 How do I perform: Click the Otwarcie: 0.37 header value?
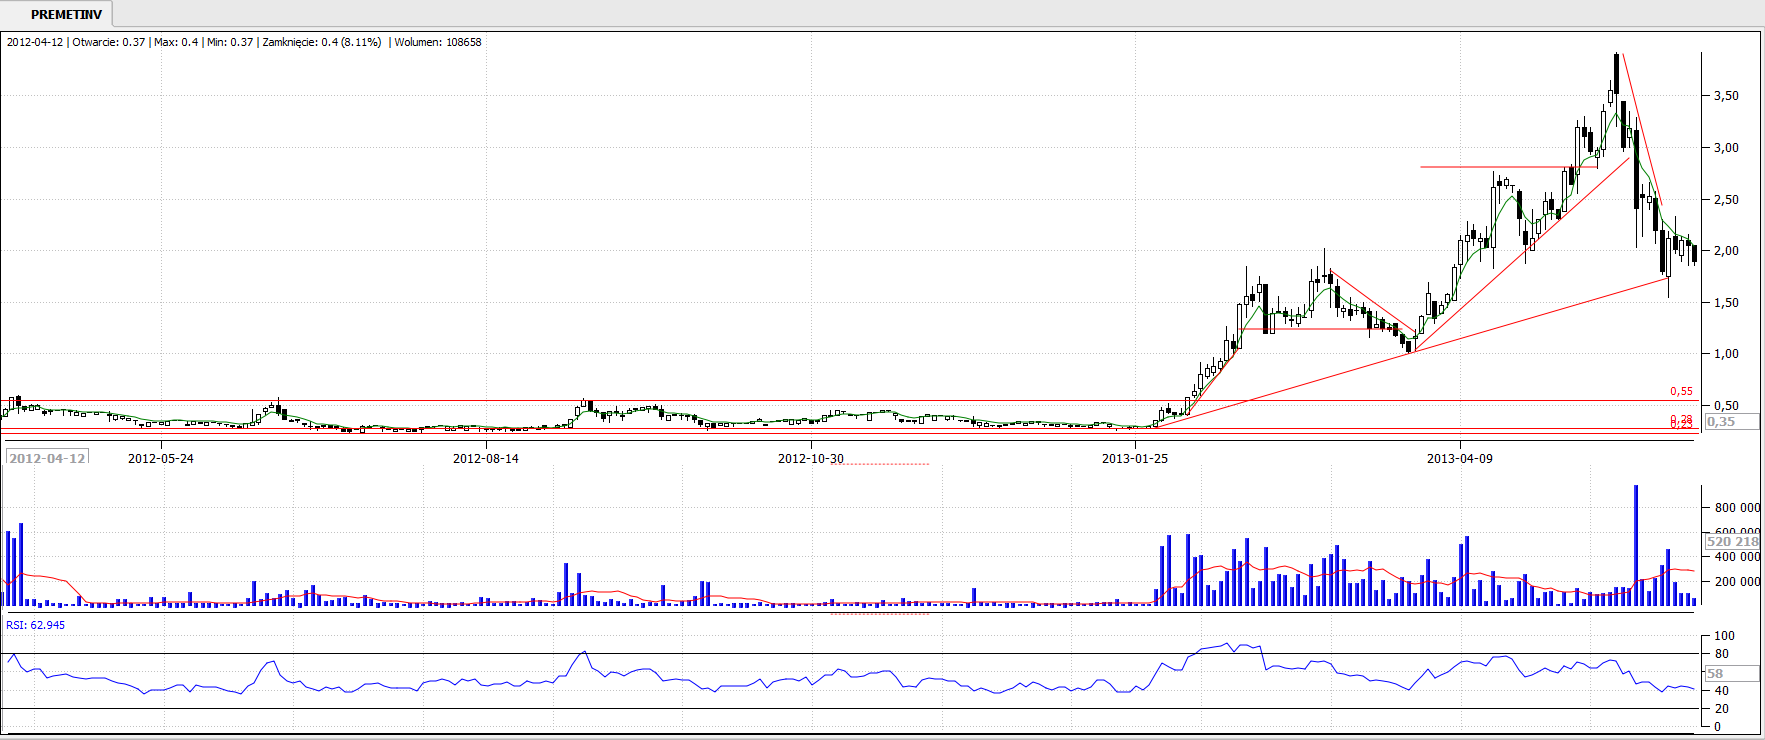pyautogui.click(x=109, y=42)
